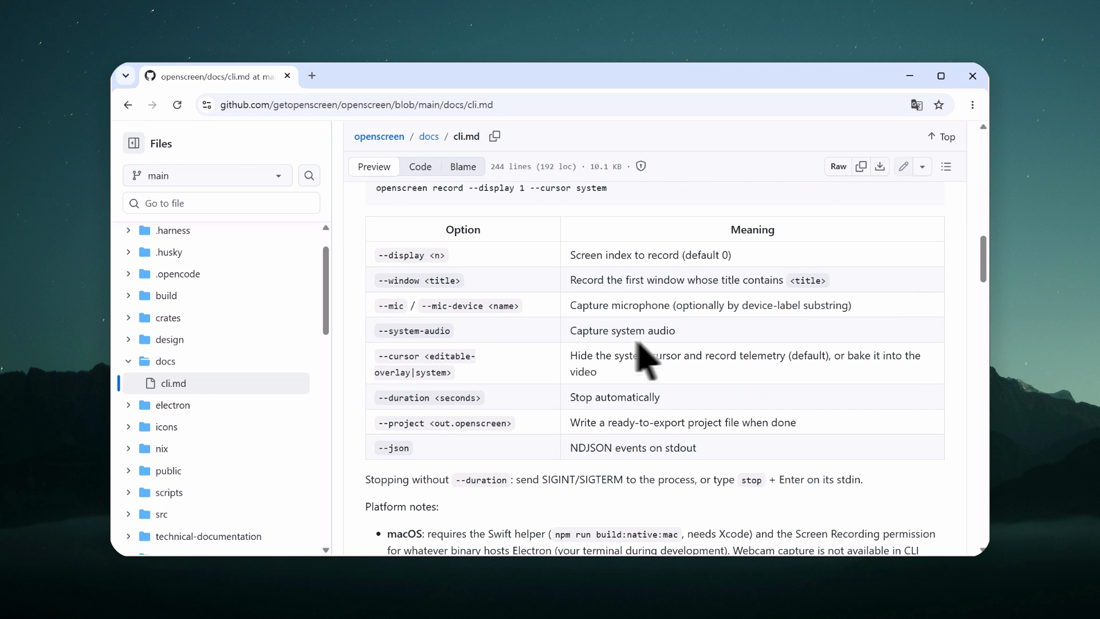Viewport: 1100px width, 619px height.
Task: Expand the electron folder chevron
Action: click(128, 405)
